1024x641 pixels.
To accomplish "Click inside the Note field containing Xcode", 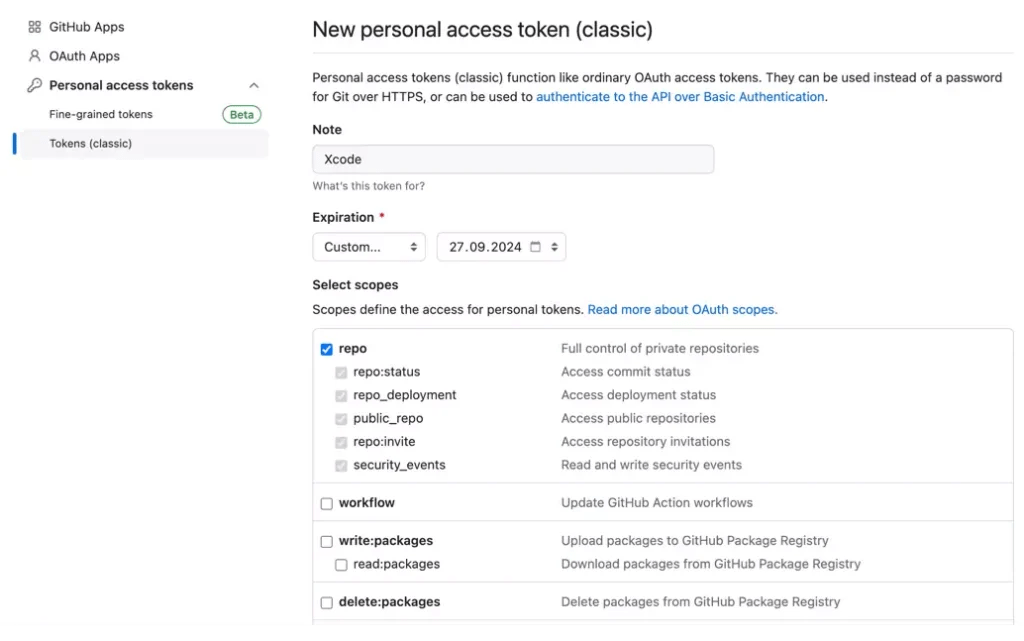I will [x=513, y=158].
